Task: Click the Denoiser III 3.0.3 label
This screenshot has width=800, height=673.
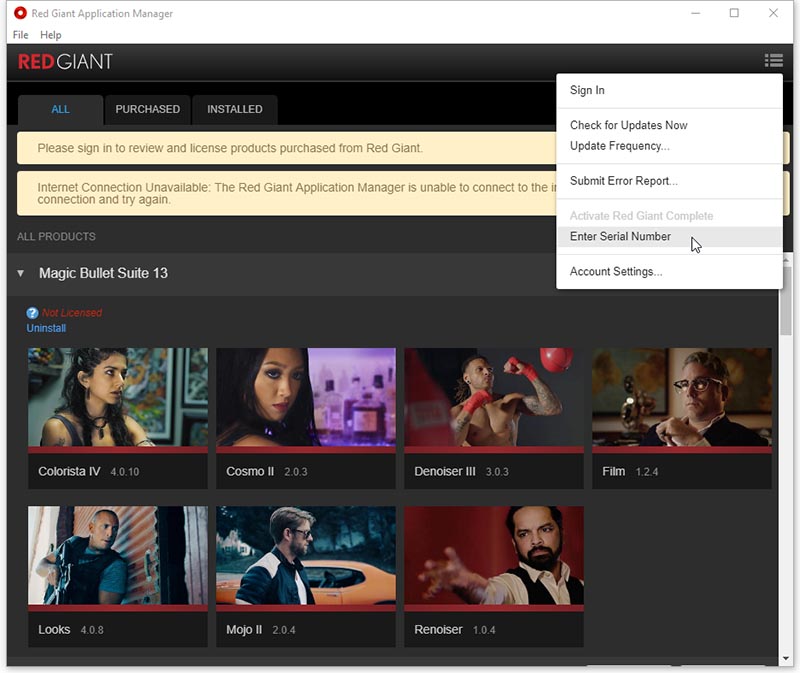Action: [461, 471]
